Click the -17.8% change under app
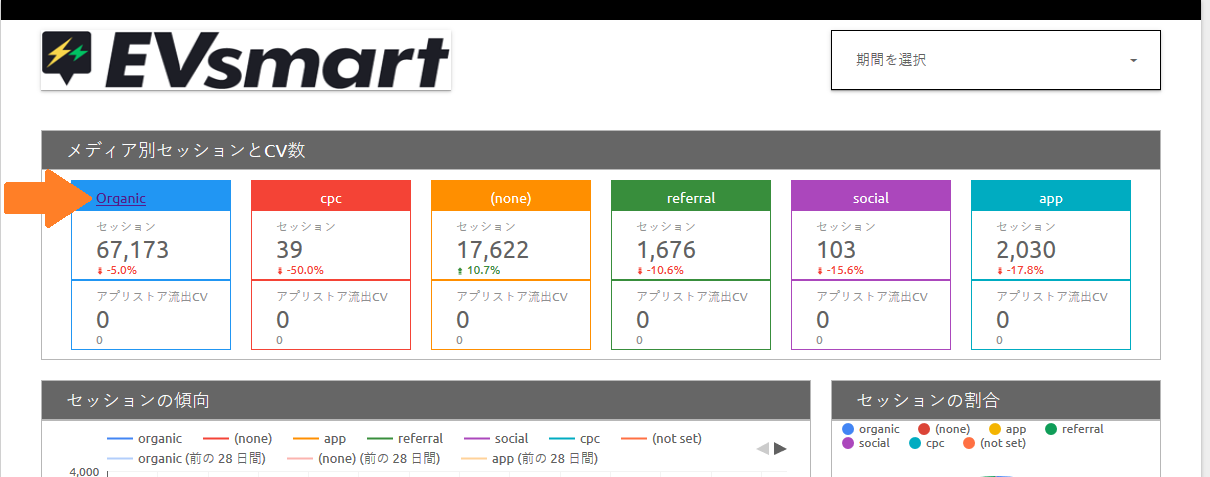Screen dimensions: 1210x477 pos(1020,270)
